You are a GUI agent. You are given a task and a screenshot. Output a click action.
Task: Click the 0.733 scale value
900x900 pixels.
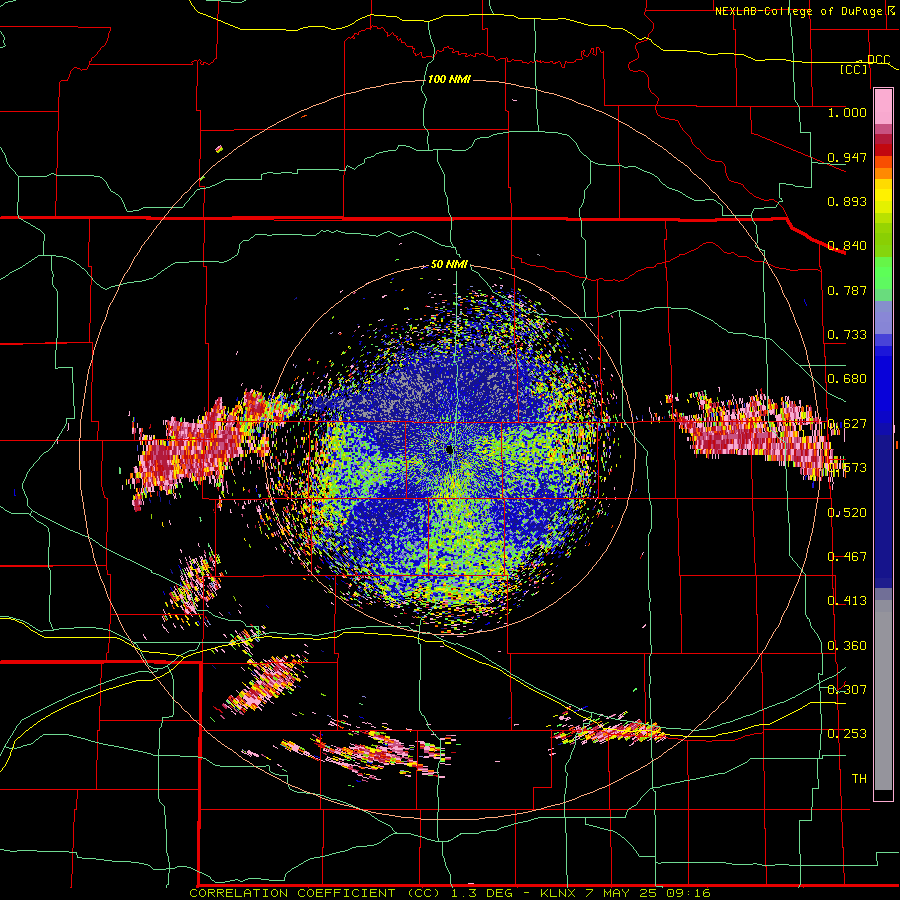click(847, 335)
